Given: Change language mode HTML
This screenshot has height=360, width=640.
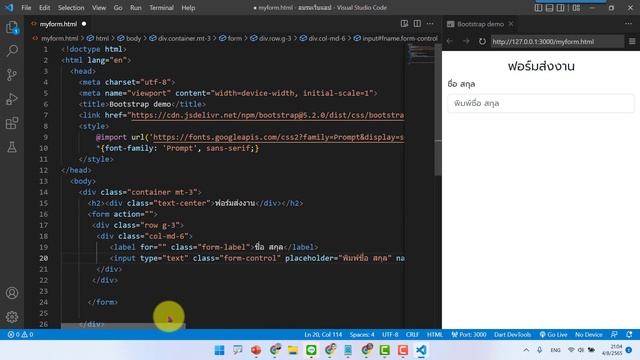Looking at the screenshot, I should (x=435, y=335).
